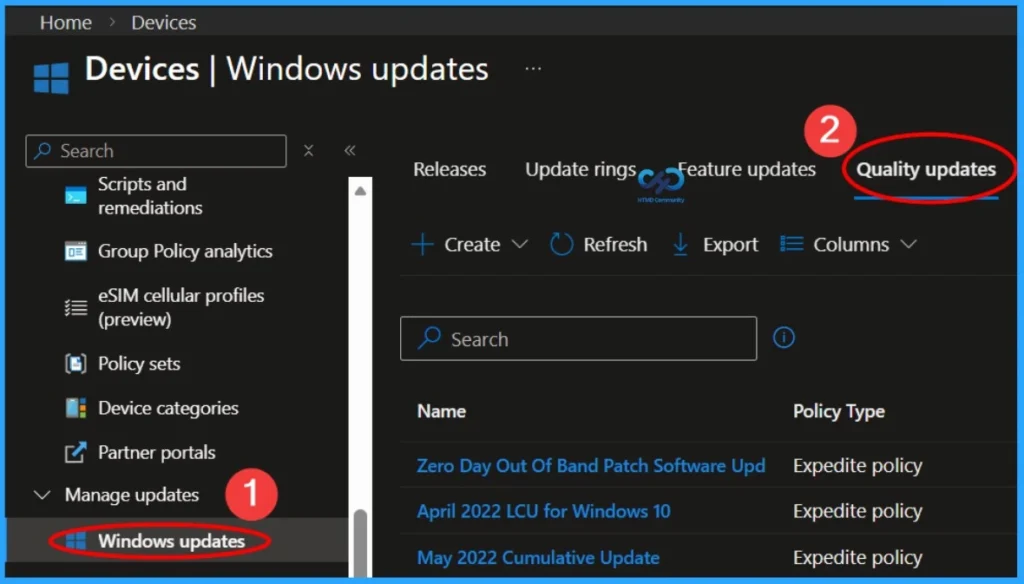Viewport: 1024px width, 584px height.
Task: Collapse the Manage updates section
Action: [x=41, y=495]
